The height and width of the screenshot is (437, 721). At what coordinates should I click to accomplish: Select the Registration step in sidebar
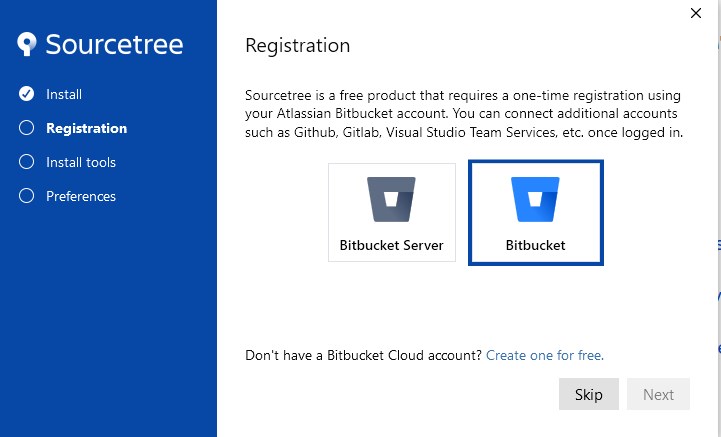(x=86, y=128)
